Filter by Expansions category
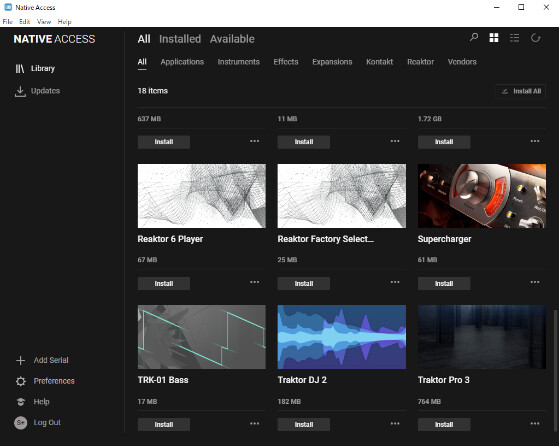This screenshot has width=559, height=446. pos(332,62)
